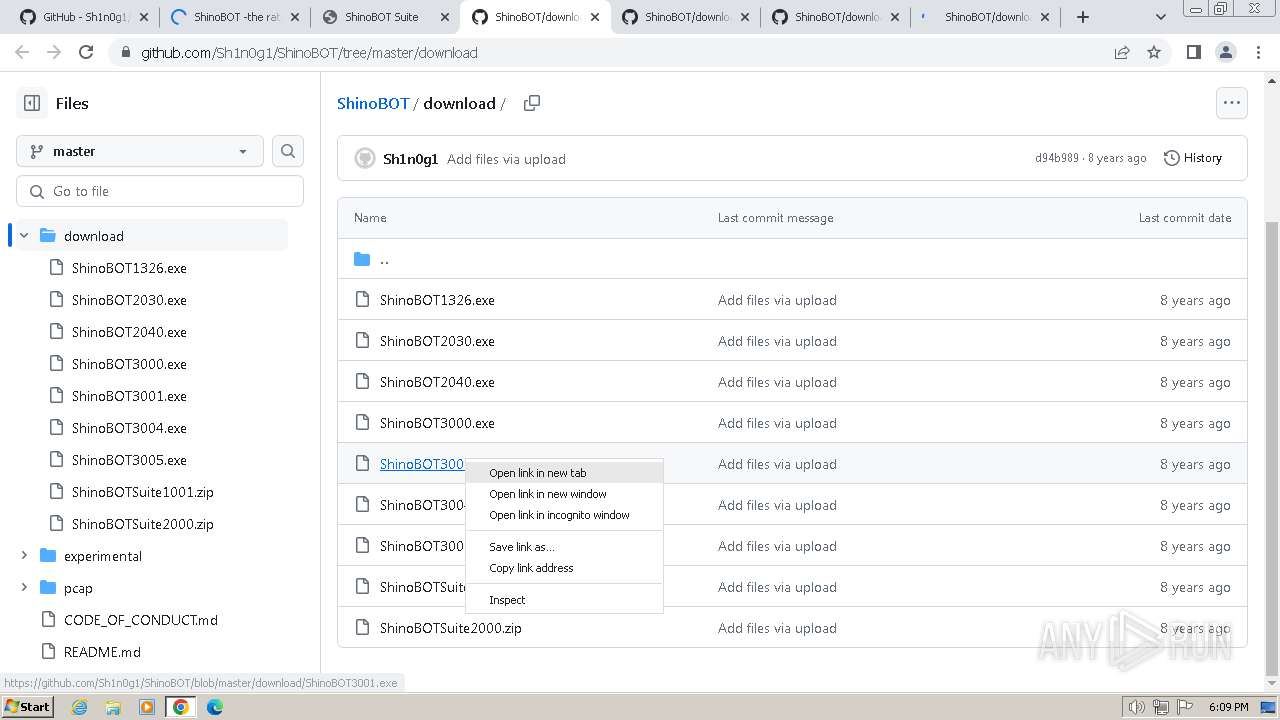Screen dimensions: 1280x720
Task: Choose Open link in new window
Action: pyautogui.click(x=564, y=494)
